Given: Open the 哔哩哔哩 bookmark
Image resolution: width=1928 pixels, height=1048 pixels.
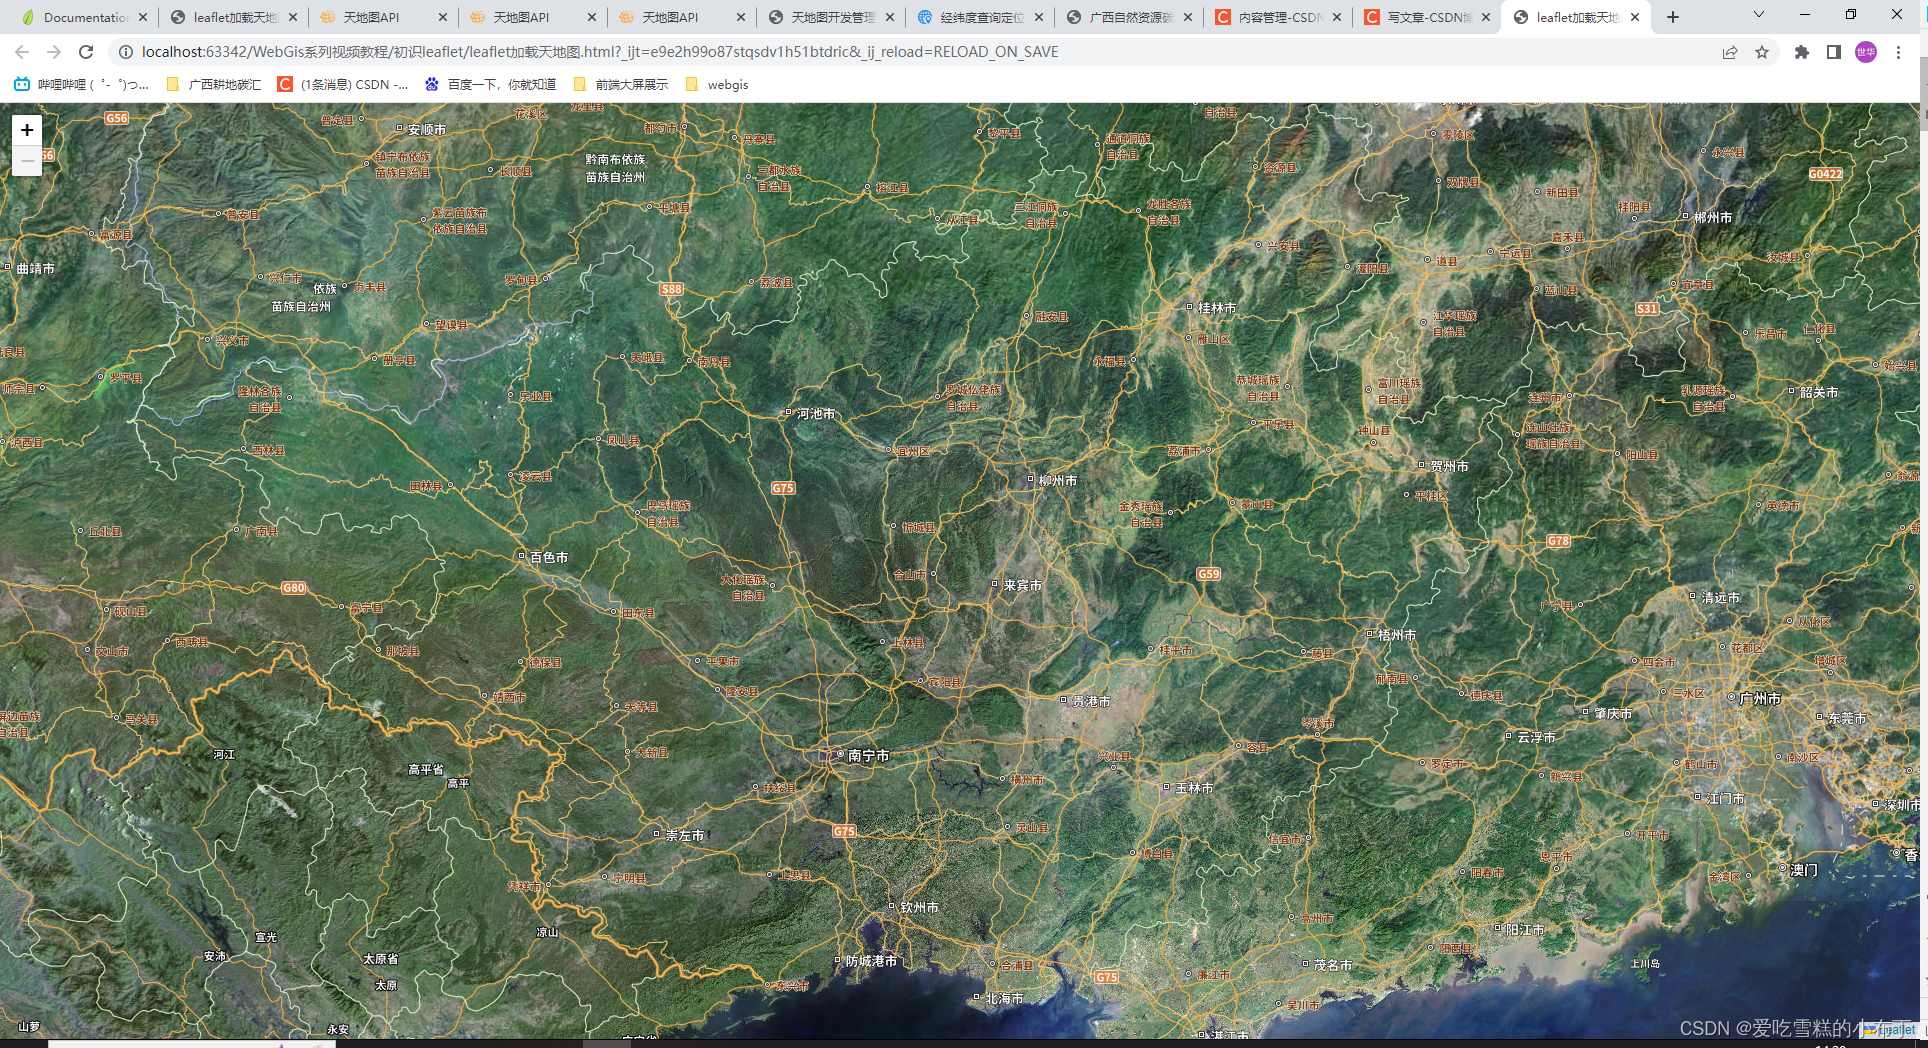Looking at the screenshot, I should pyautogui.click(x=81, y=85).
